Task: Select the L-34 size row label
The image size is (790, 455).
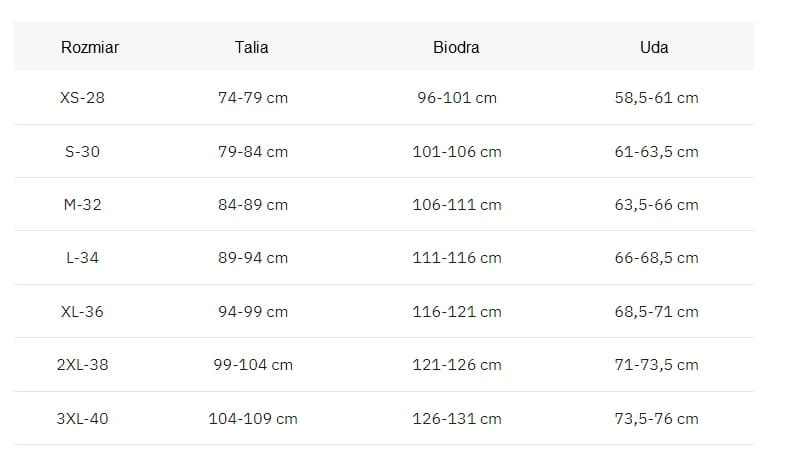Action: click(82, 257)
